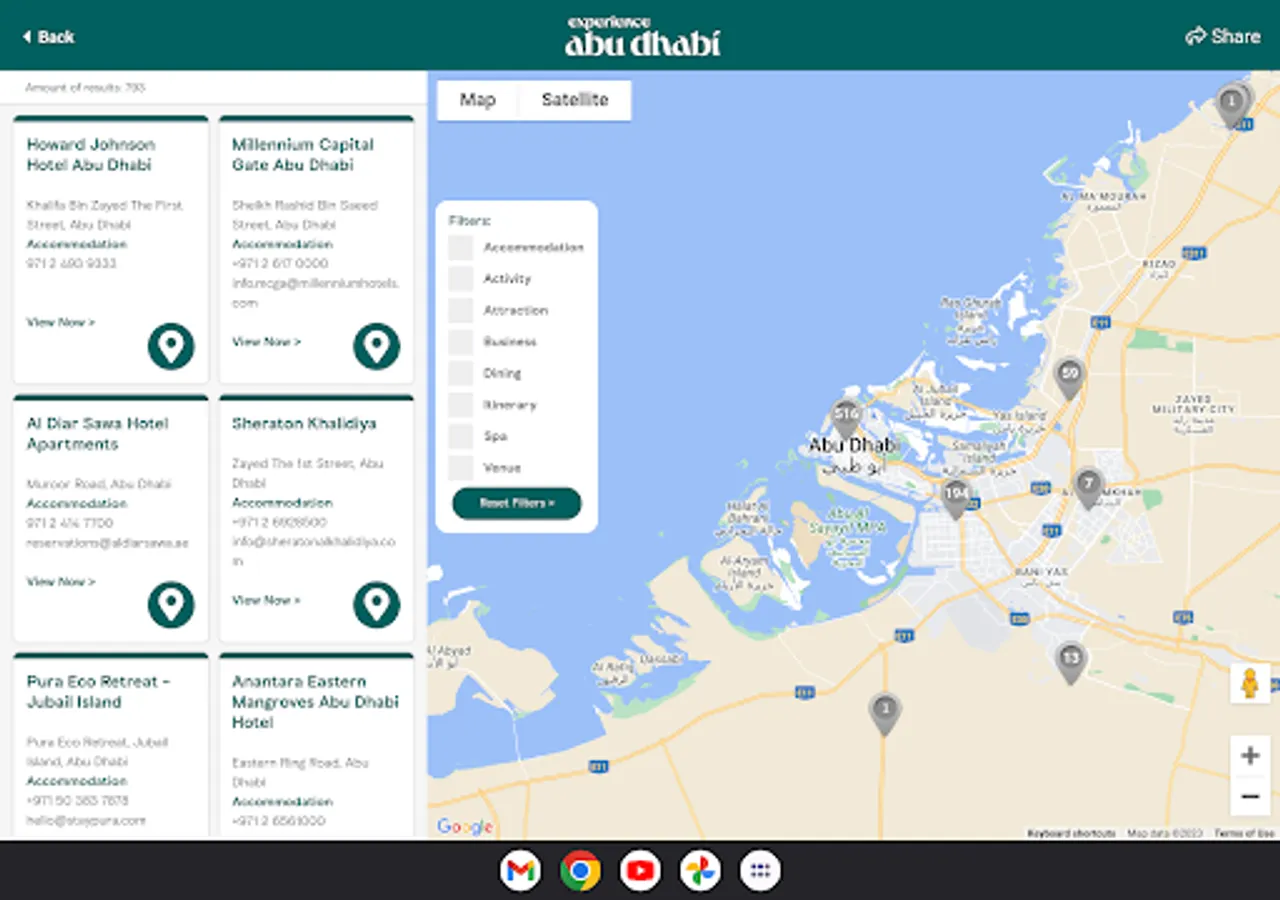1280x900 pixels.
Task: Open the map Terms of Use link
Action: coord(1244,833)
